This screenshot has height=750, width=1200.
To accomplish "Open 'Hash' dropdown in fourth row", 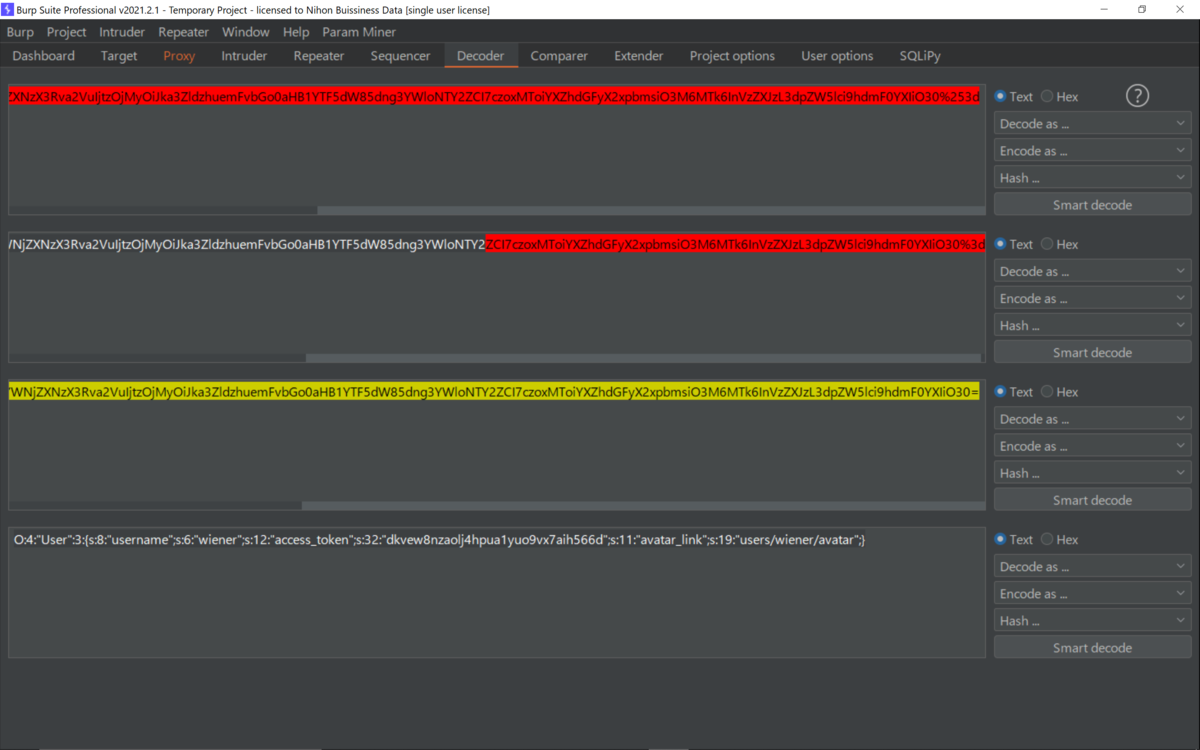I will pos(1092,620).
